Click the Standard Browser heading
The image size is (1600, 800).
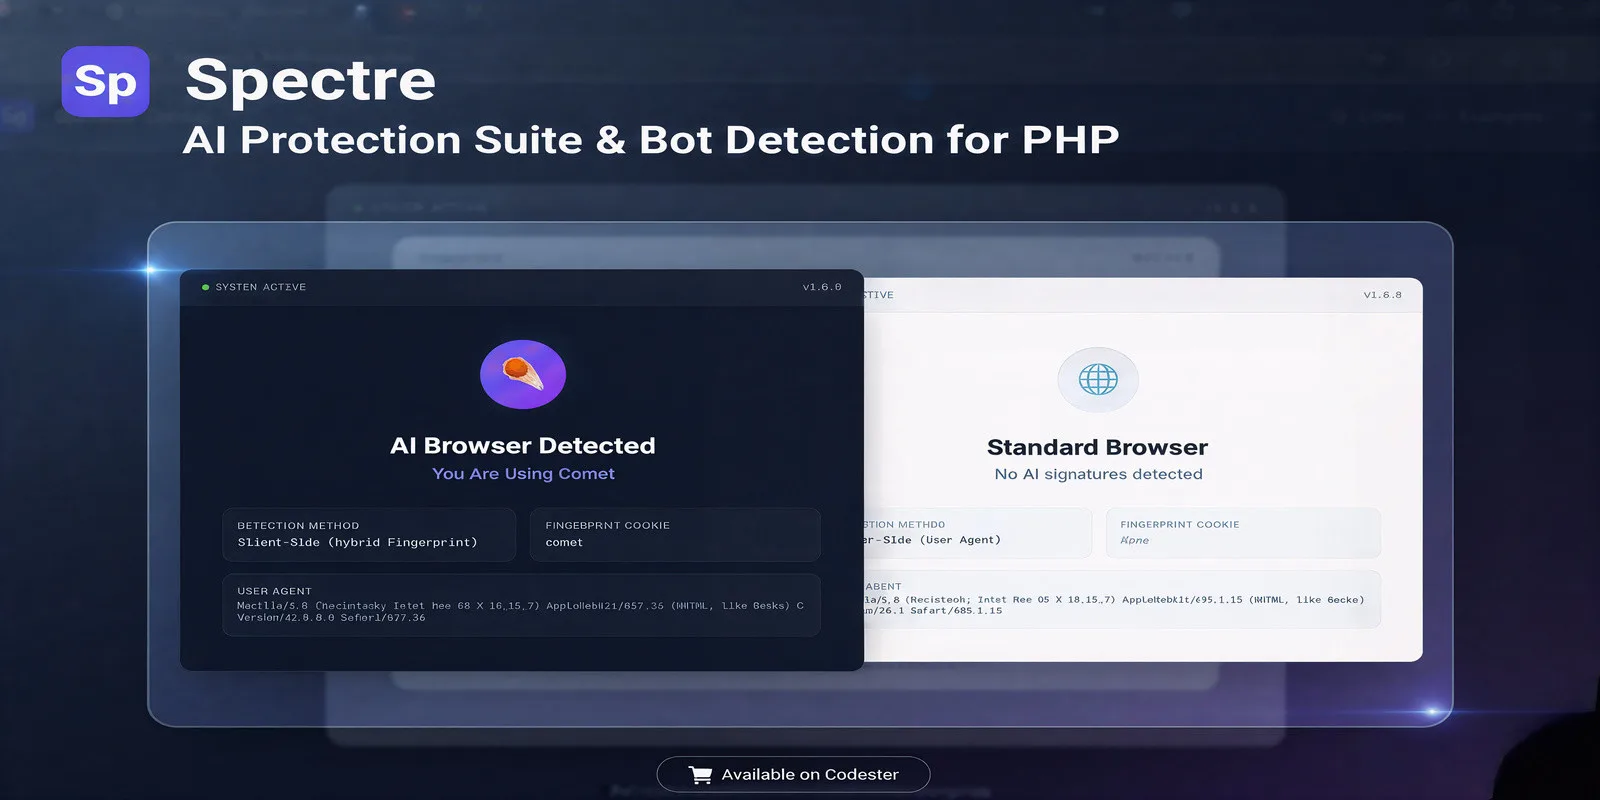[x=1097, y=447]
